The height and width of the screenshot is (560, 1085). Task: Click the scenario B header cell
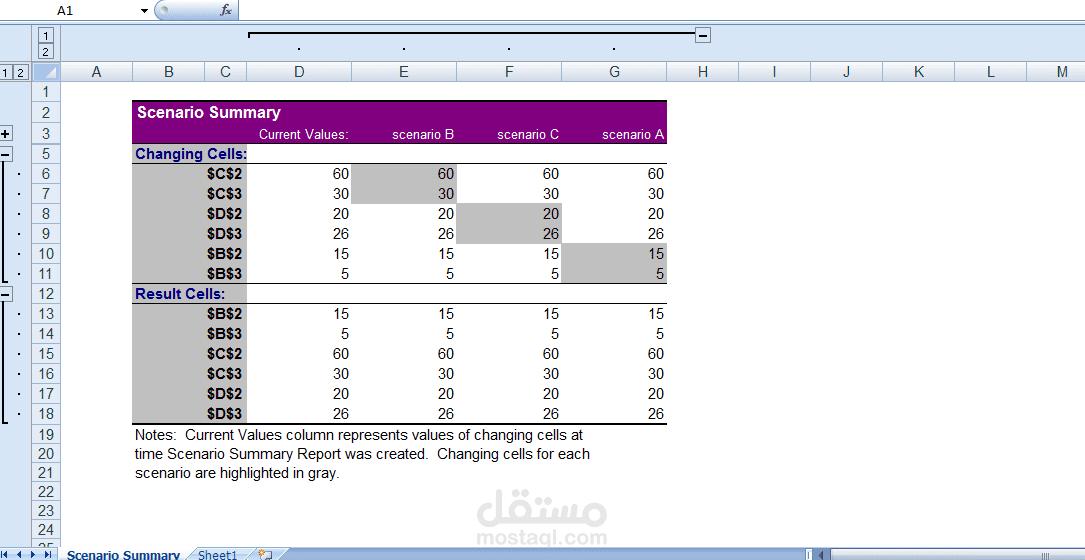point(404,134)
